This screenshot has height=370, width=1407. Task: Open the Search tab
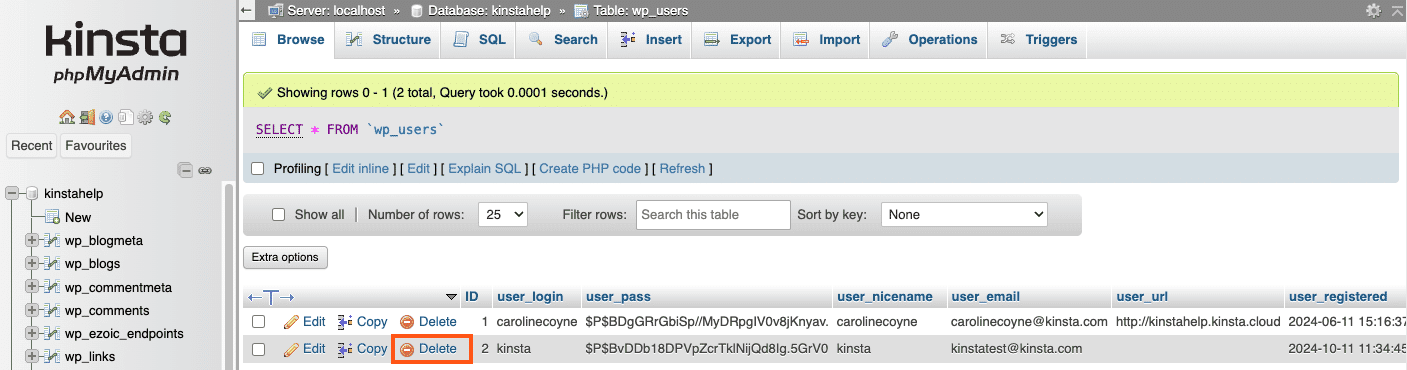click(x=562, y=40)
